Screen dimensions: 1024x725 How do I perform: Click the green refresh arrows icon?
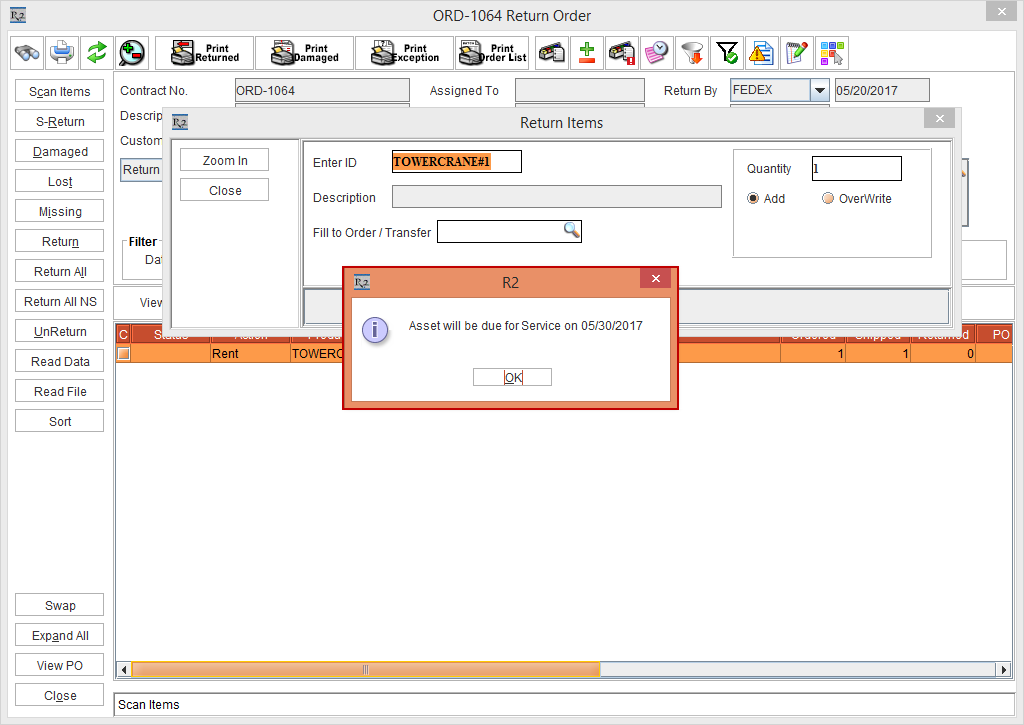tap(96, 52)
